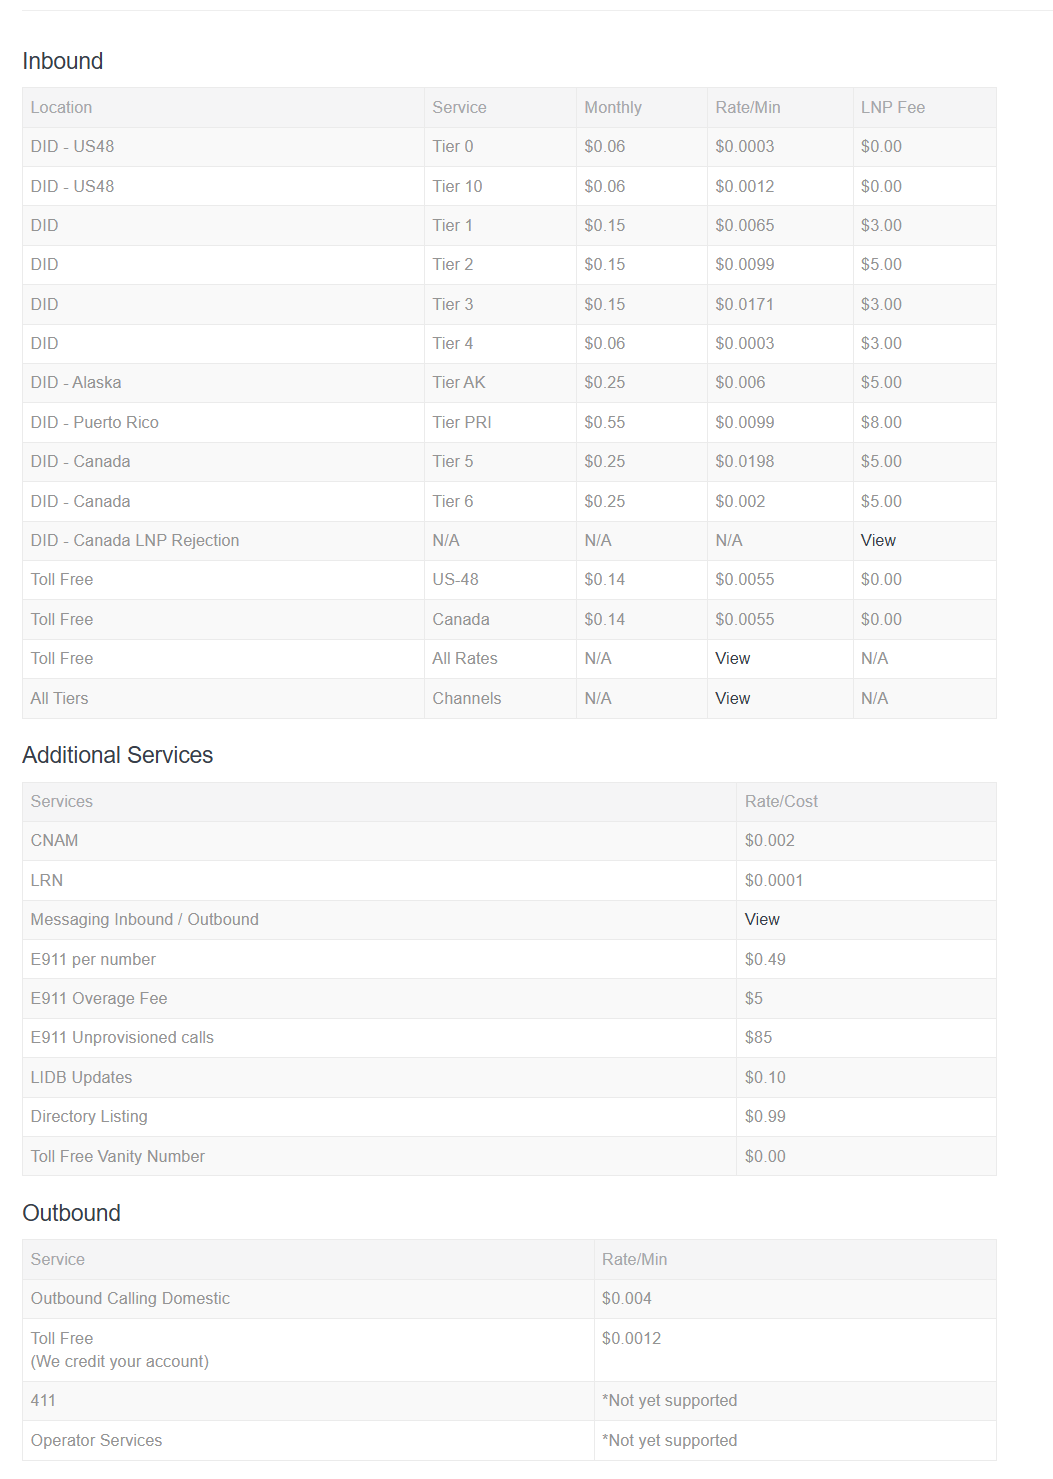
Task: Click the Outbound Calling Domestic row
Action: [509, 1298]
